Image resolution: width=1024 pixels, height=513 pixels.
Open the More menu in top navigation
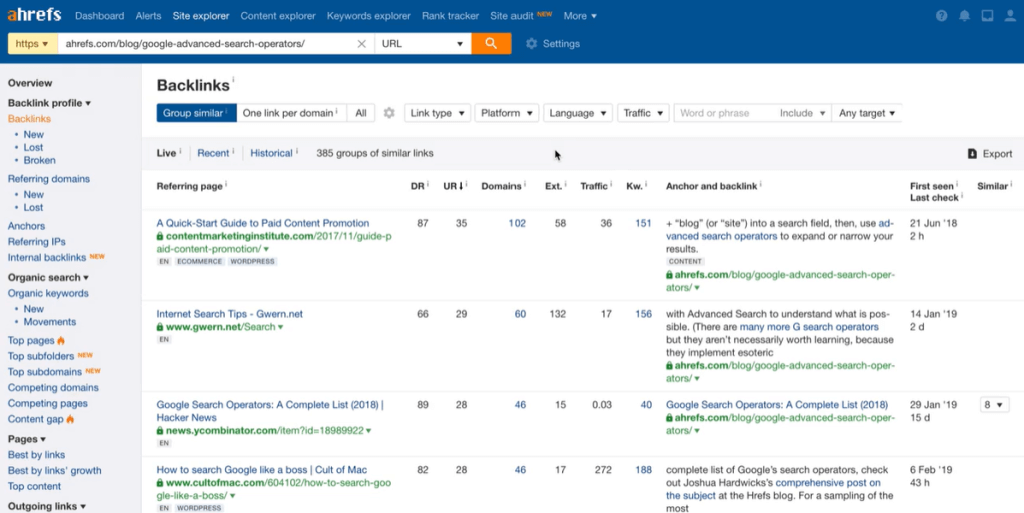580,16
